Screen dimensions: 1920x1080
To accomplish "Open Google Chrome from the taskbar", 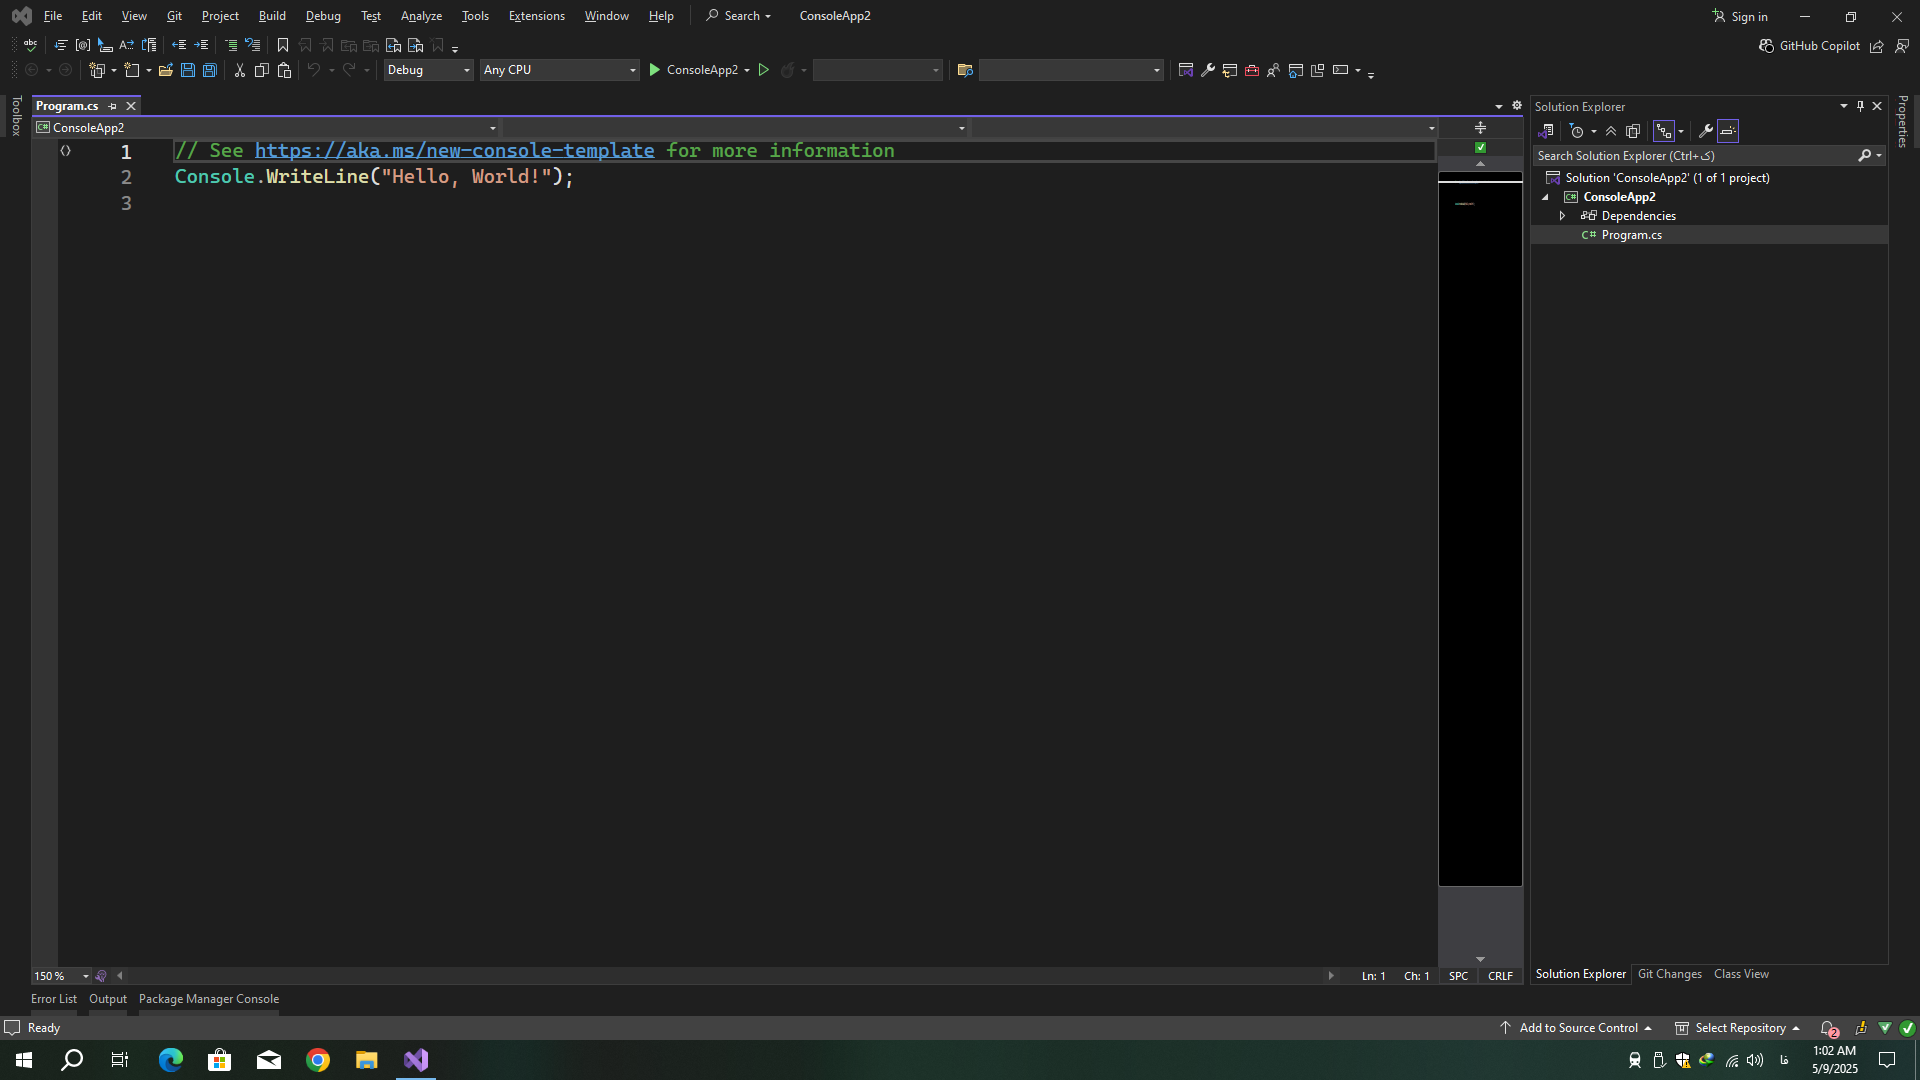I will click(x=318, y=1060).
